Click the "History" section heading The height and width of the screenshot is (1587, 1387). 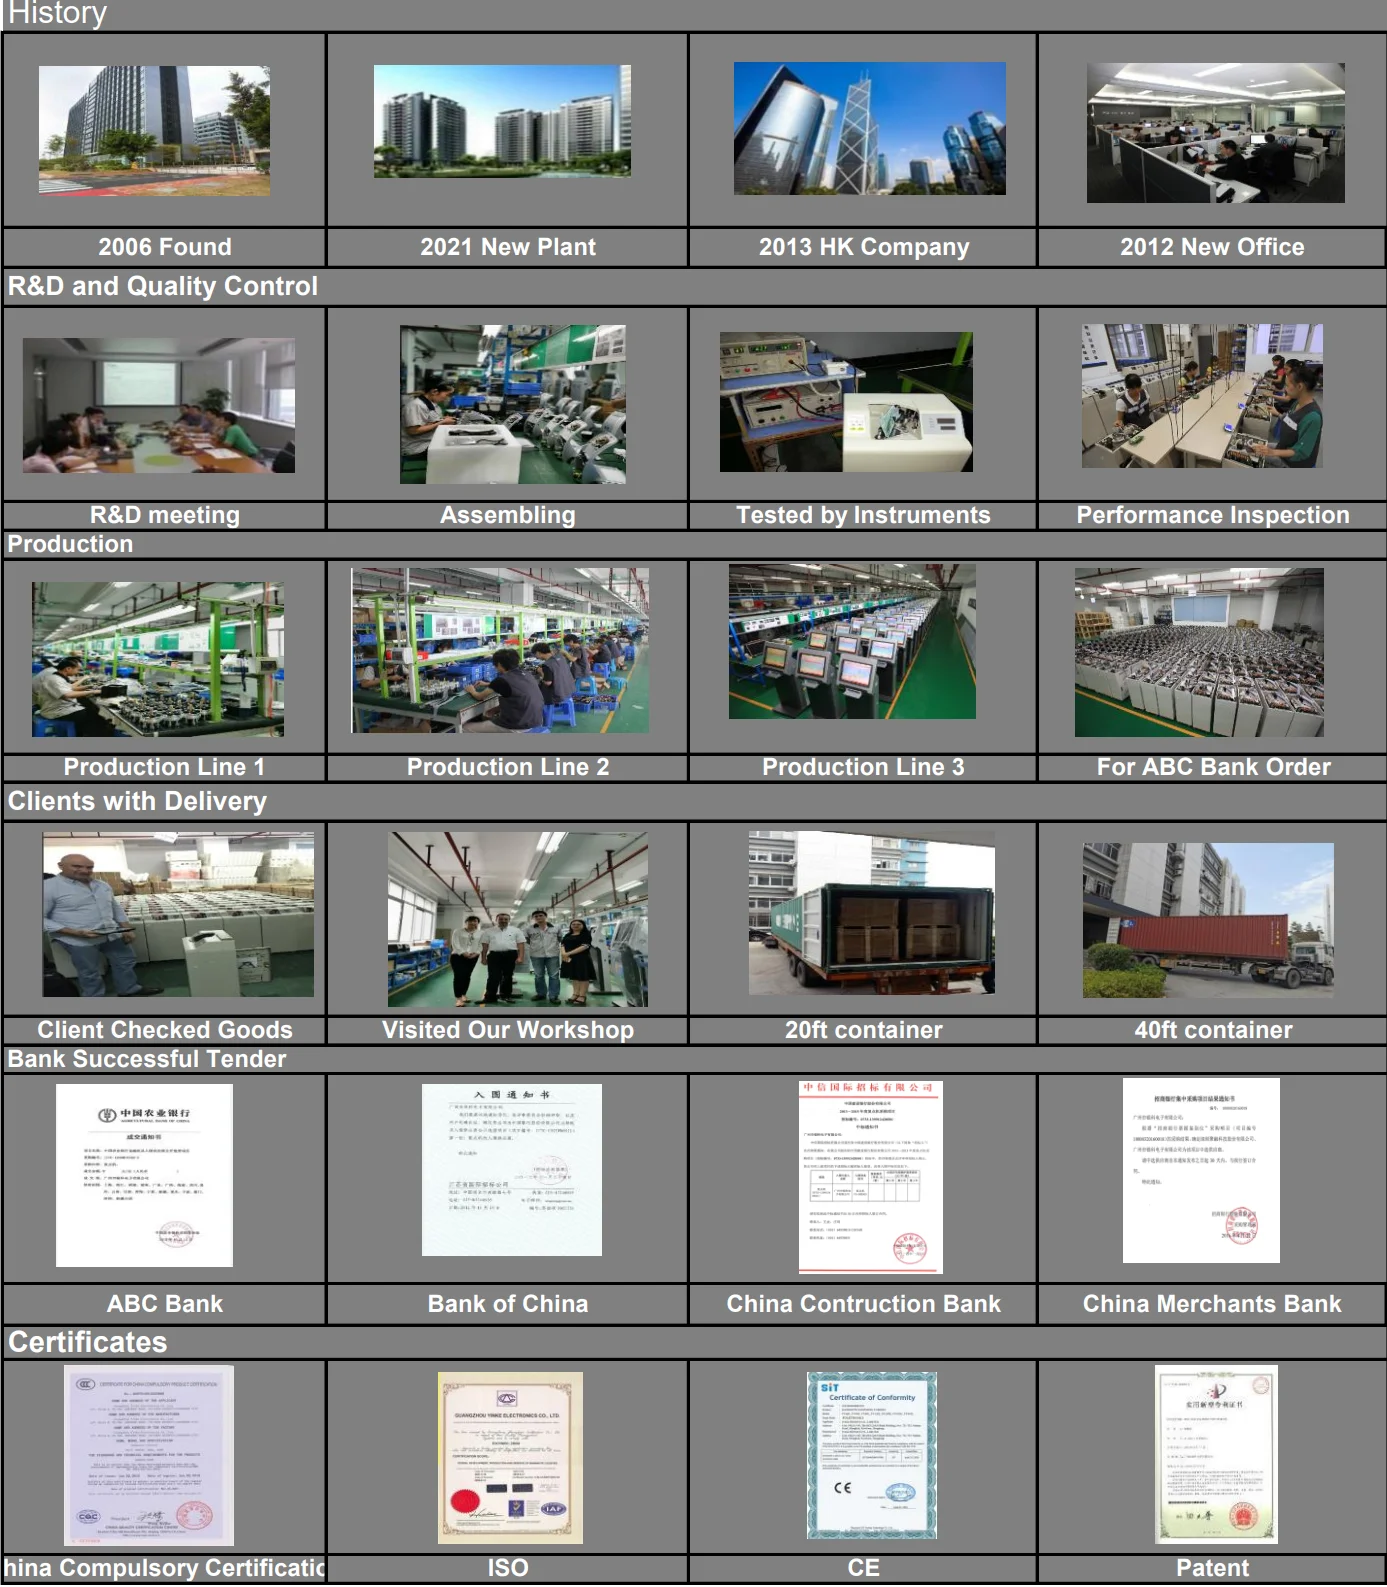coord(57,14)
